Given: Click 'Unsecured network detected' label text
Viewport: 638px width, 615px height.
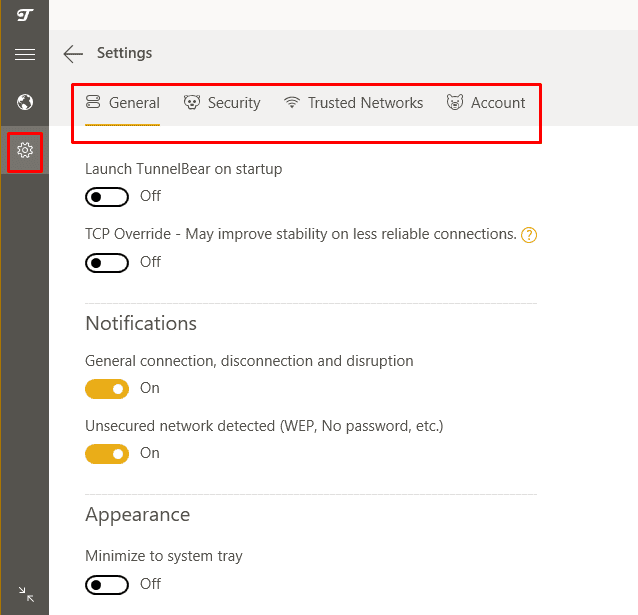Looking at the screenshot, I should coord(264,426).
